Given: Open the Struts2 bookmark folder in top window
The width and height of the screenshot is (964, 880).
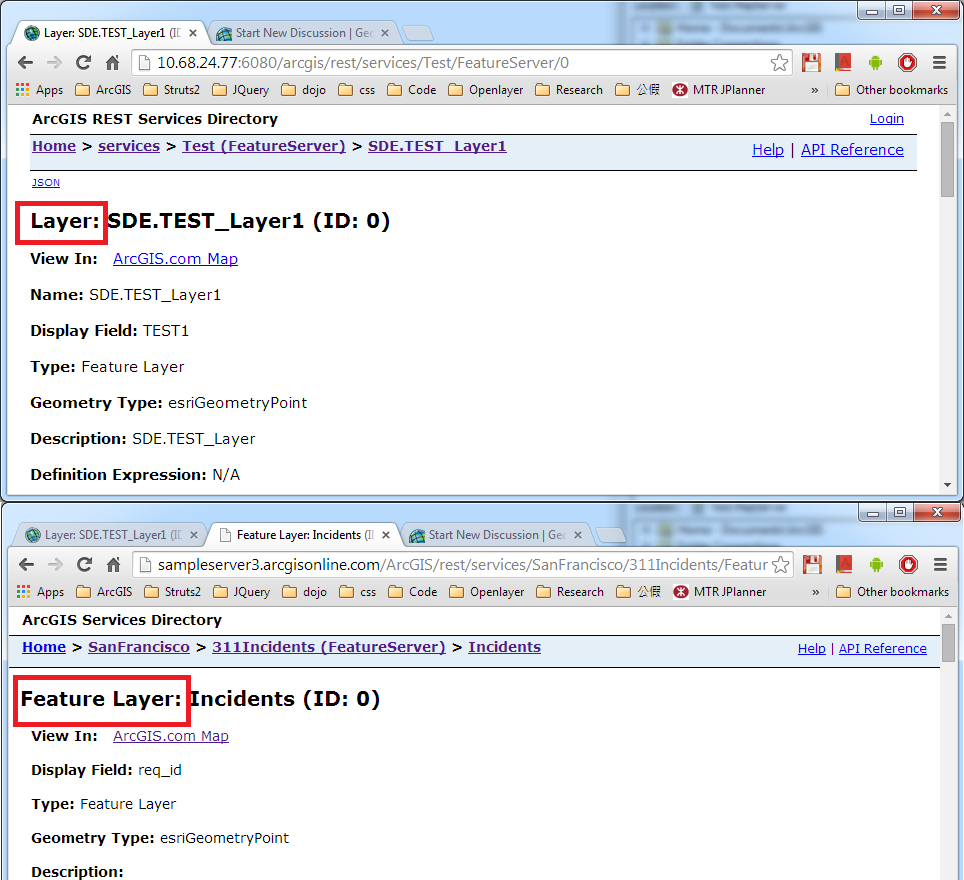Looking at the screenshot, I should pos(172,90).
